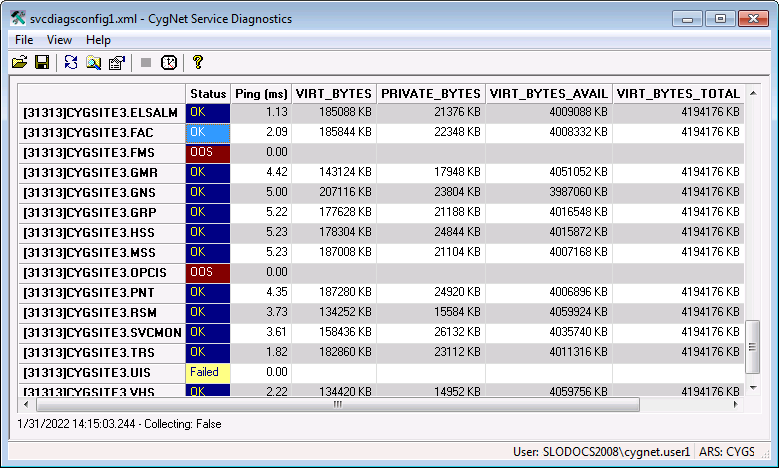Click the clock timer icon in toolbar
This screenshot has height=468, width=779.
169,63
